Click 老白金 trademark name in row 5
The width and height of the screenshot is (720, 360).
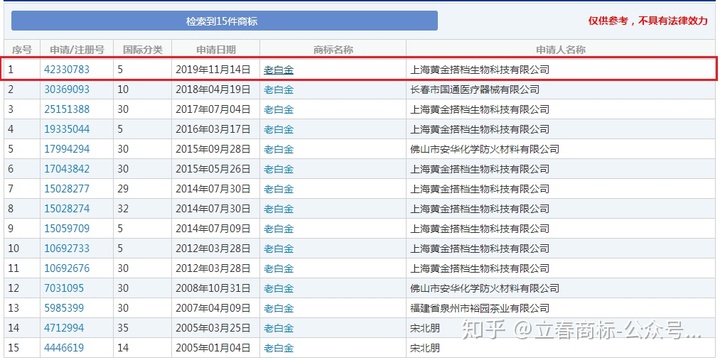click(x=278, y=150)
